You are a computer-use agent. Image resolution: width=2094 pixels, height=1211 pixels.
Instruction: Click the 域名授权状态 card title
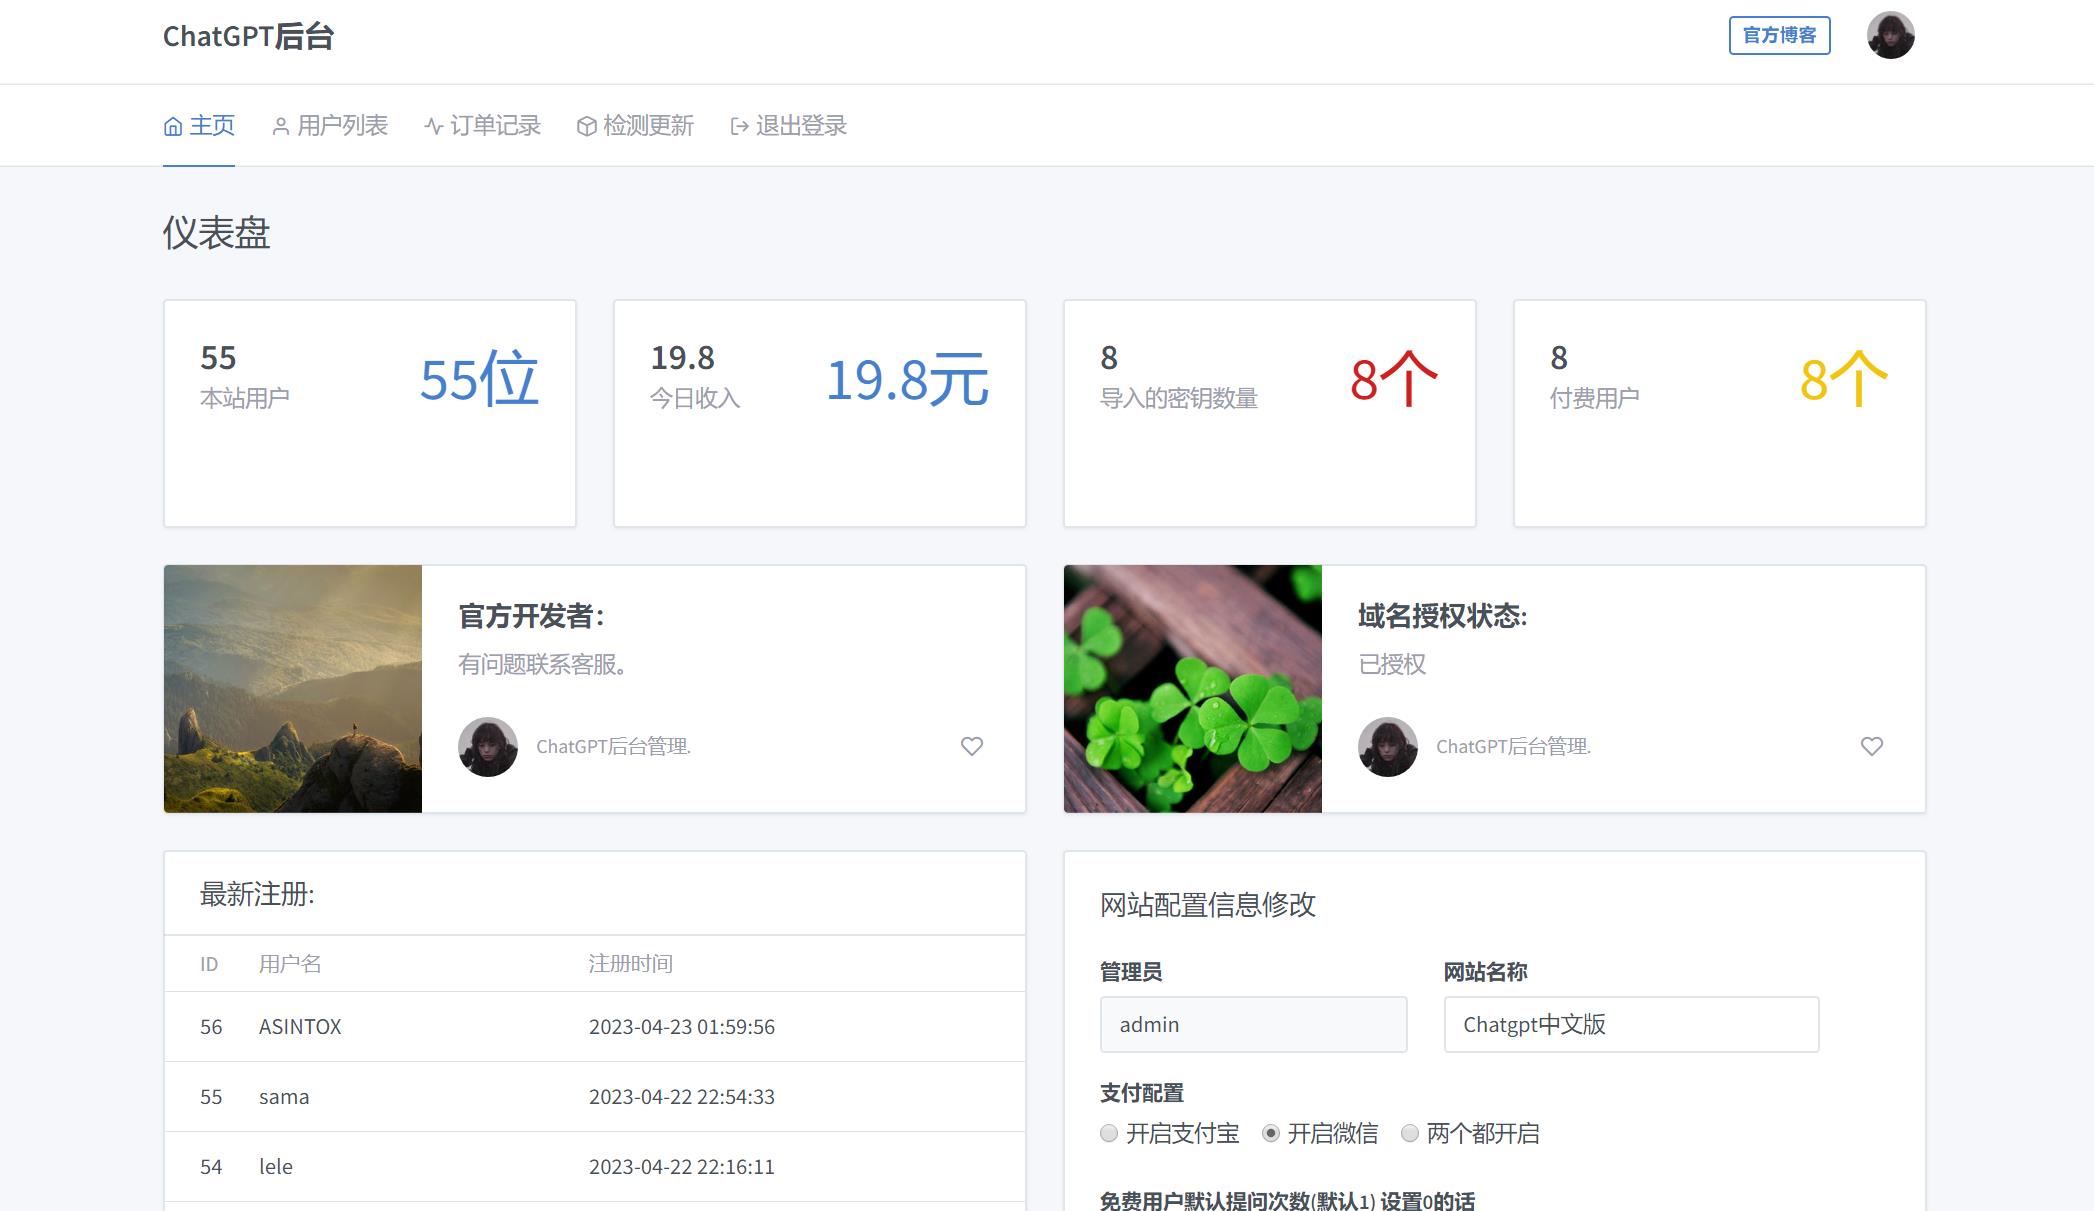coord(1442,616)
